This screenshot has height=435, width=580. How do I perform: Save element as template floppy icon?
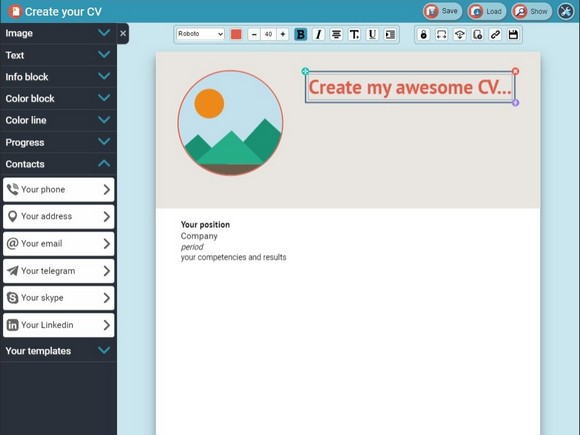pyautogui.click(x=513, y=34)
